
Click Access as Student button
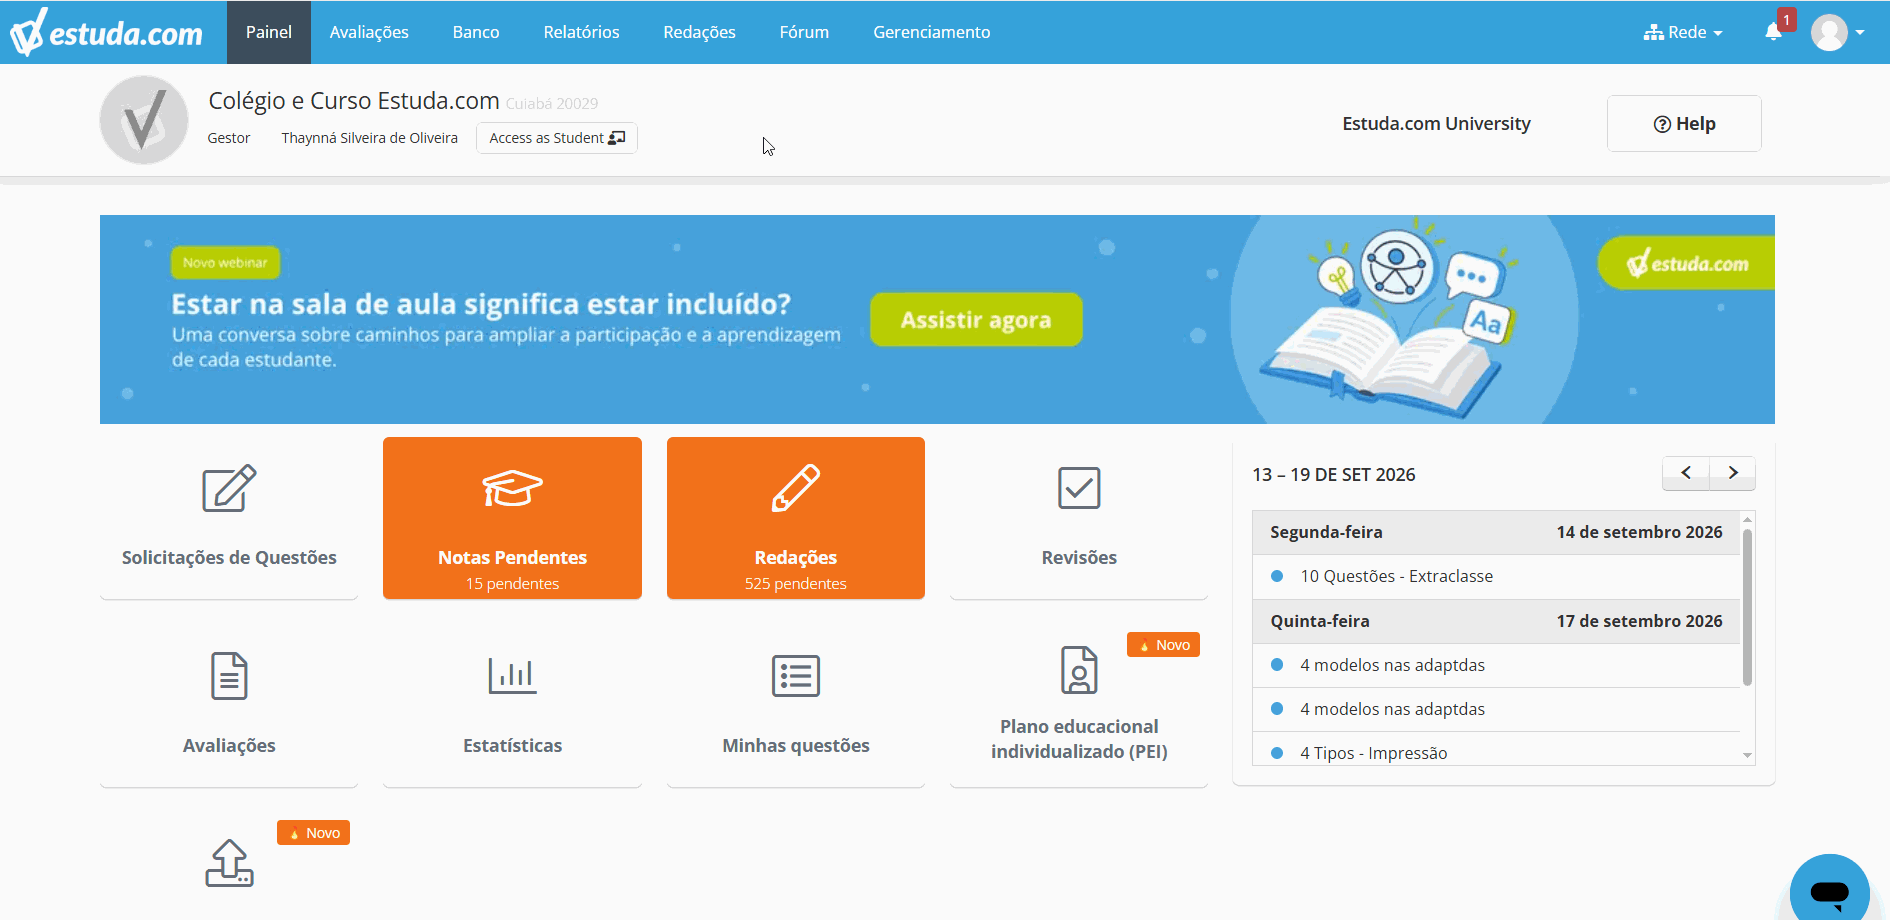click(557, 138)
